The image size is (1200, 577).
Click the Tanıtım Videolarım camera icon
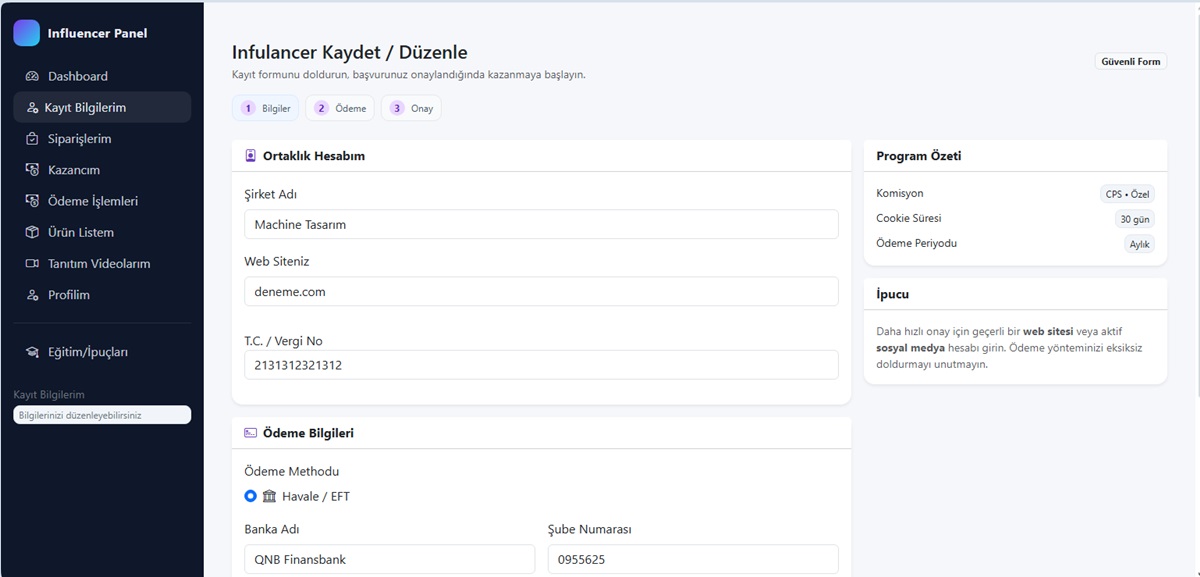tap(32, 264)
